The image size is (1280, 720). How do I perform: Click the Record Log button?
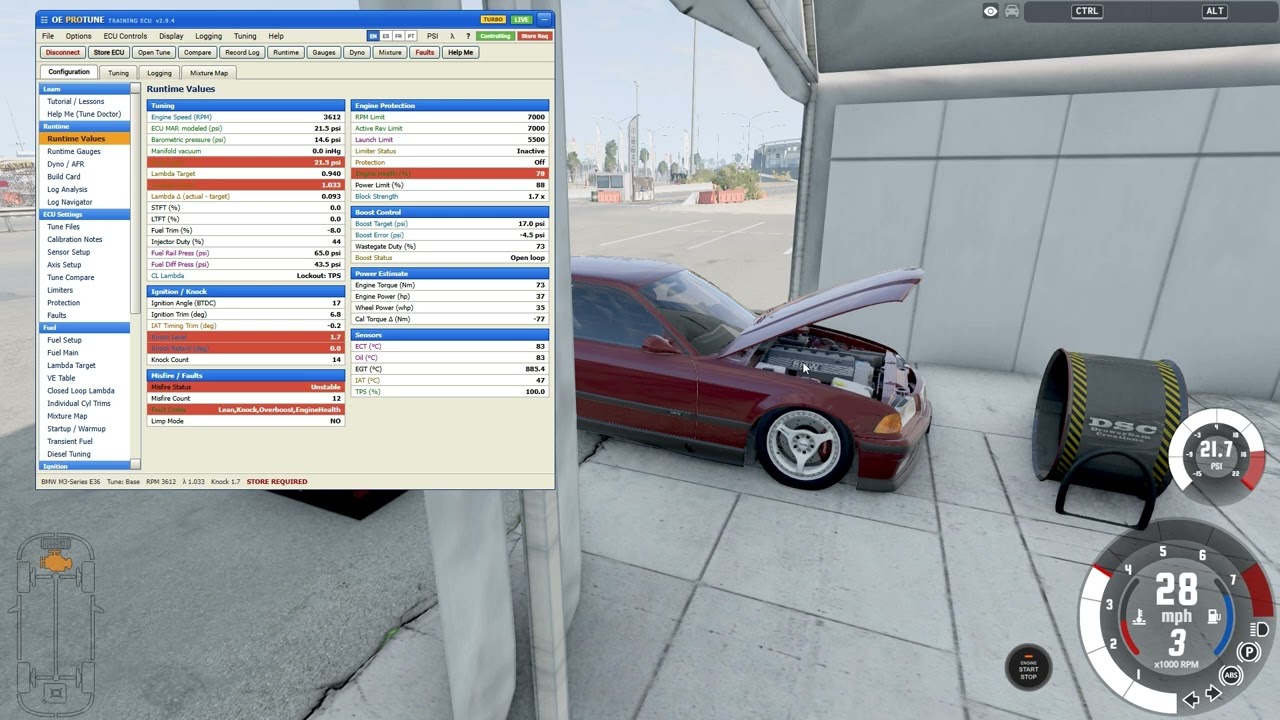[x=242, y=52]
